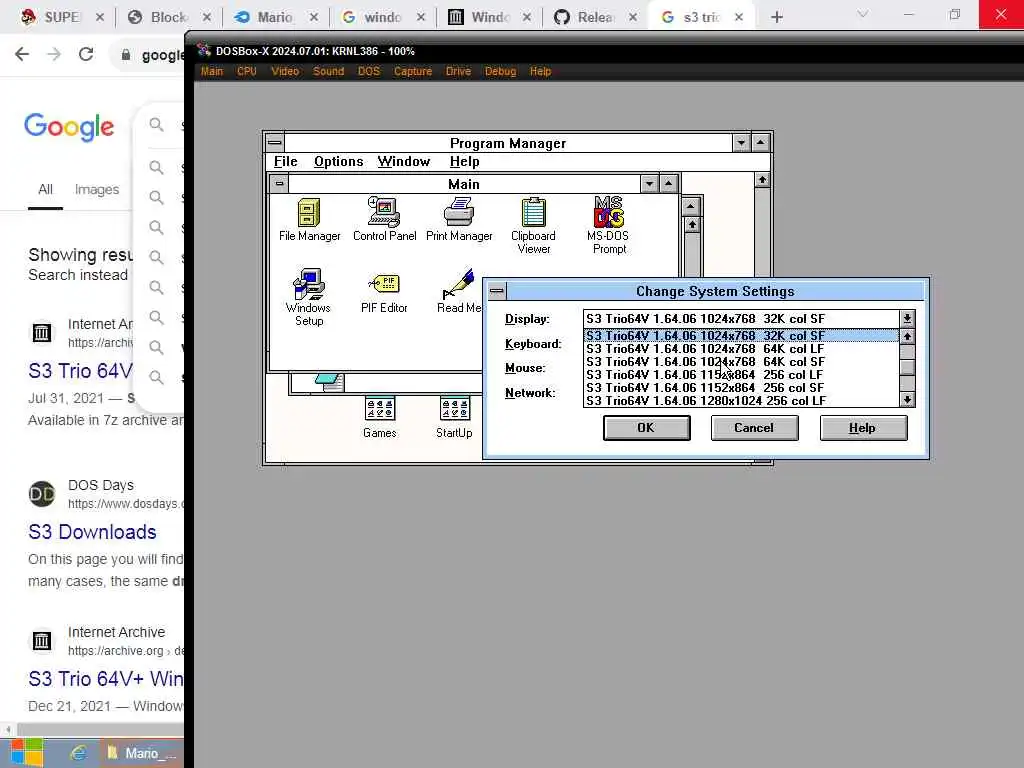Click Program Manager control-menu box
1024x768 pixels.
(275, 142)
